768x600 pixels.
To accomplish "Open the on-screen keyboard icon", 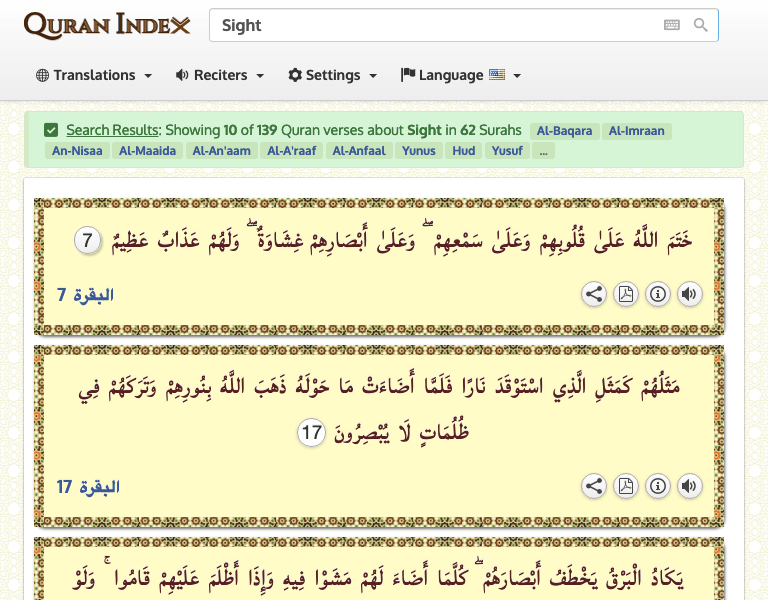I will click(672, 26).
